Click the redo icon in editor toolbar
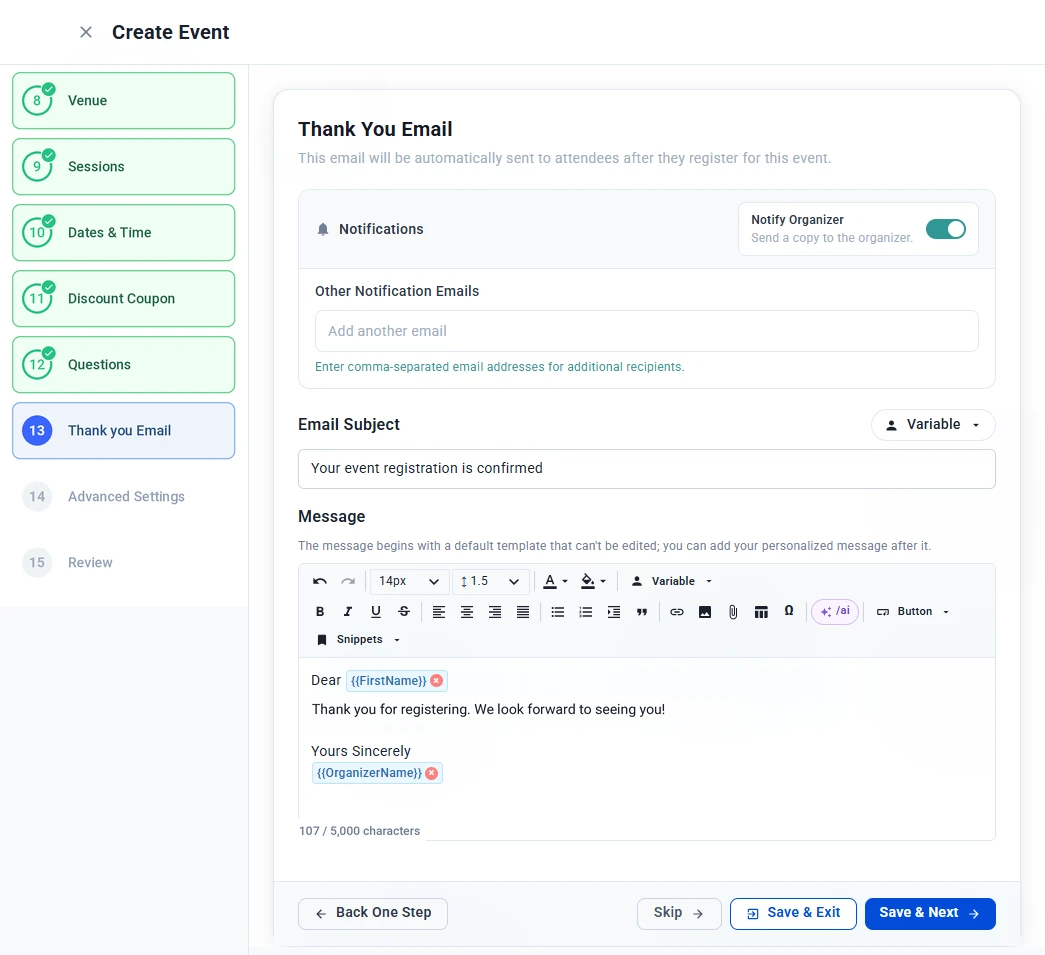1045x955 pixels. point(348,581)
